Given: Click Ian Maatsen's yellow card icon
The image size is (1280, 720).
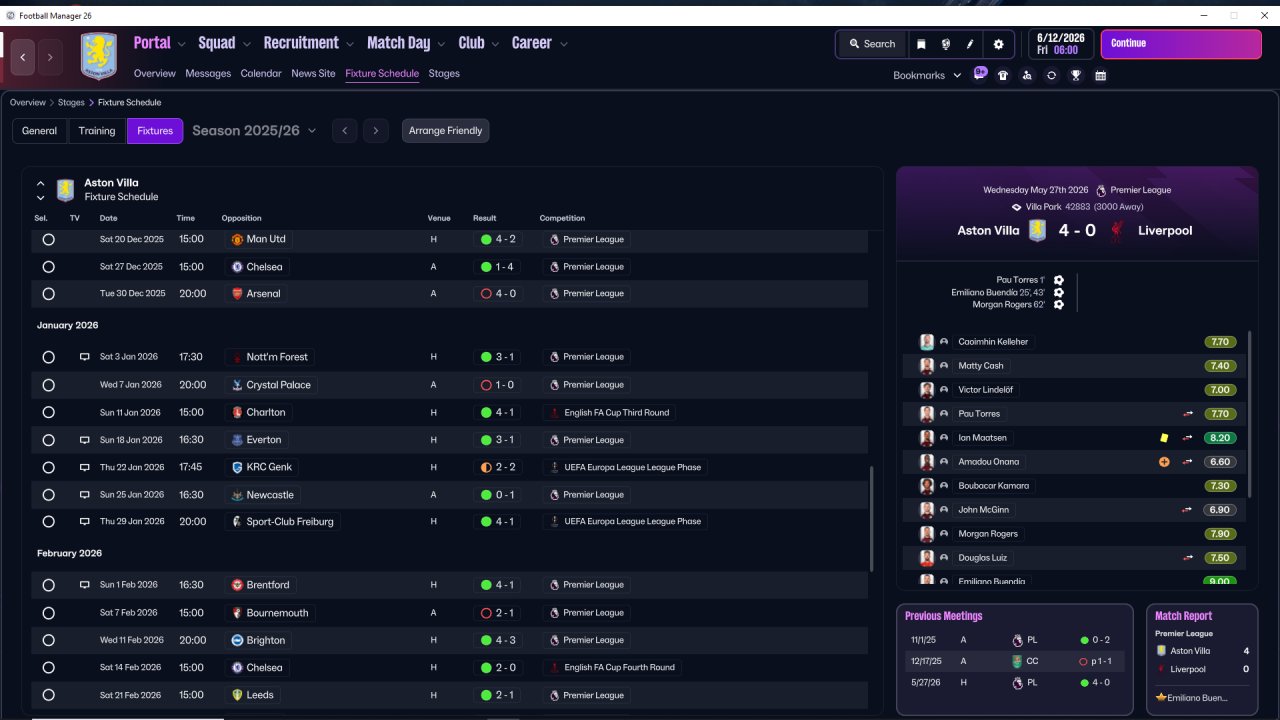Looking at the screenshot, I should [x=1164, y=438].
